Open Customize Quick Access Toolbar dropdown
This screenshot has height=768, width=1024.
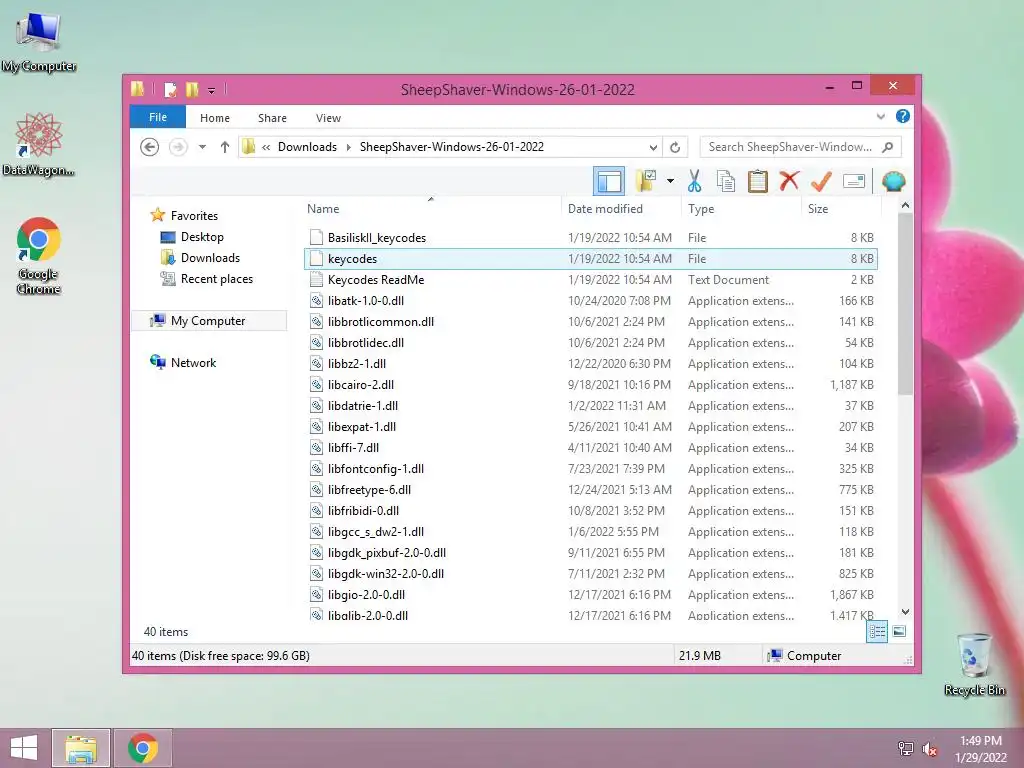212,90
